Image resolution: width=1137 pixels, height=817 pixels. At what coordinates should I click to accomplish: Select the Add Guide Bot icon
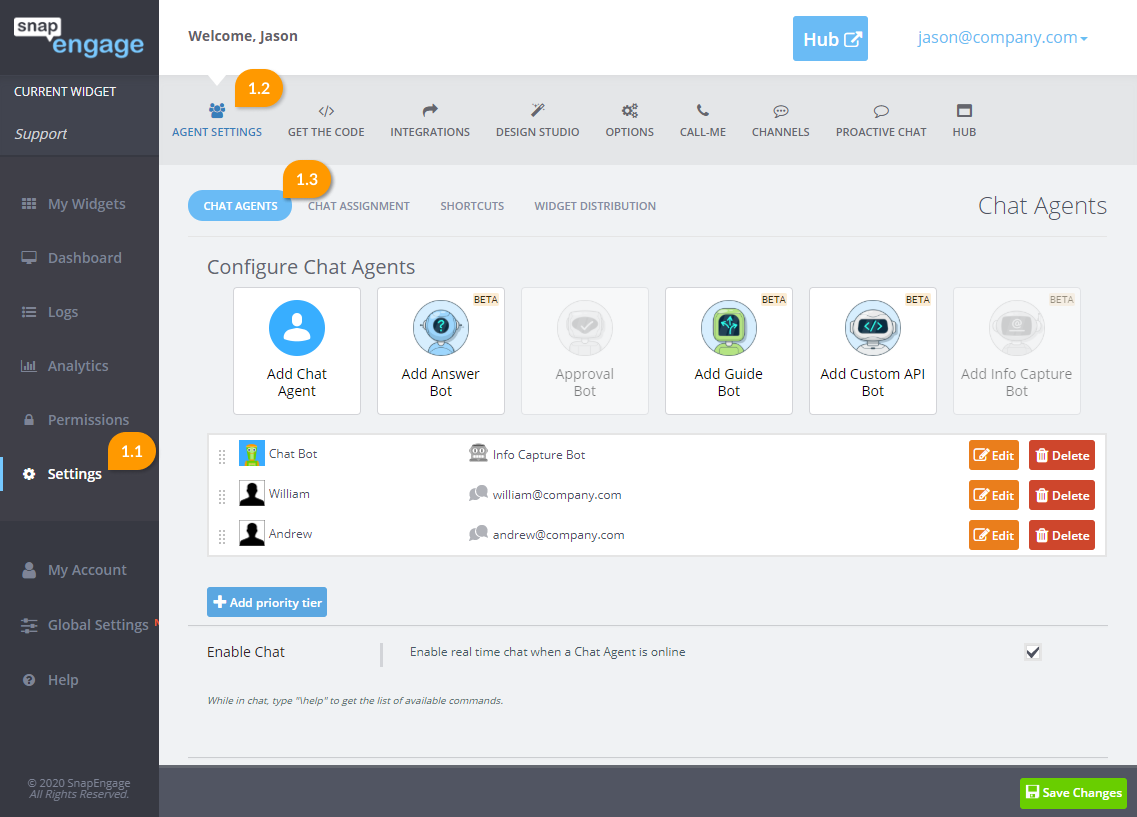click(729, 328)
